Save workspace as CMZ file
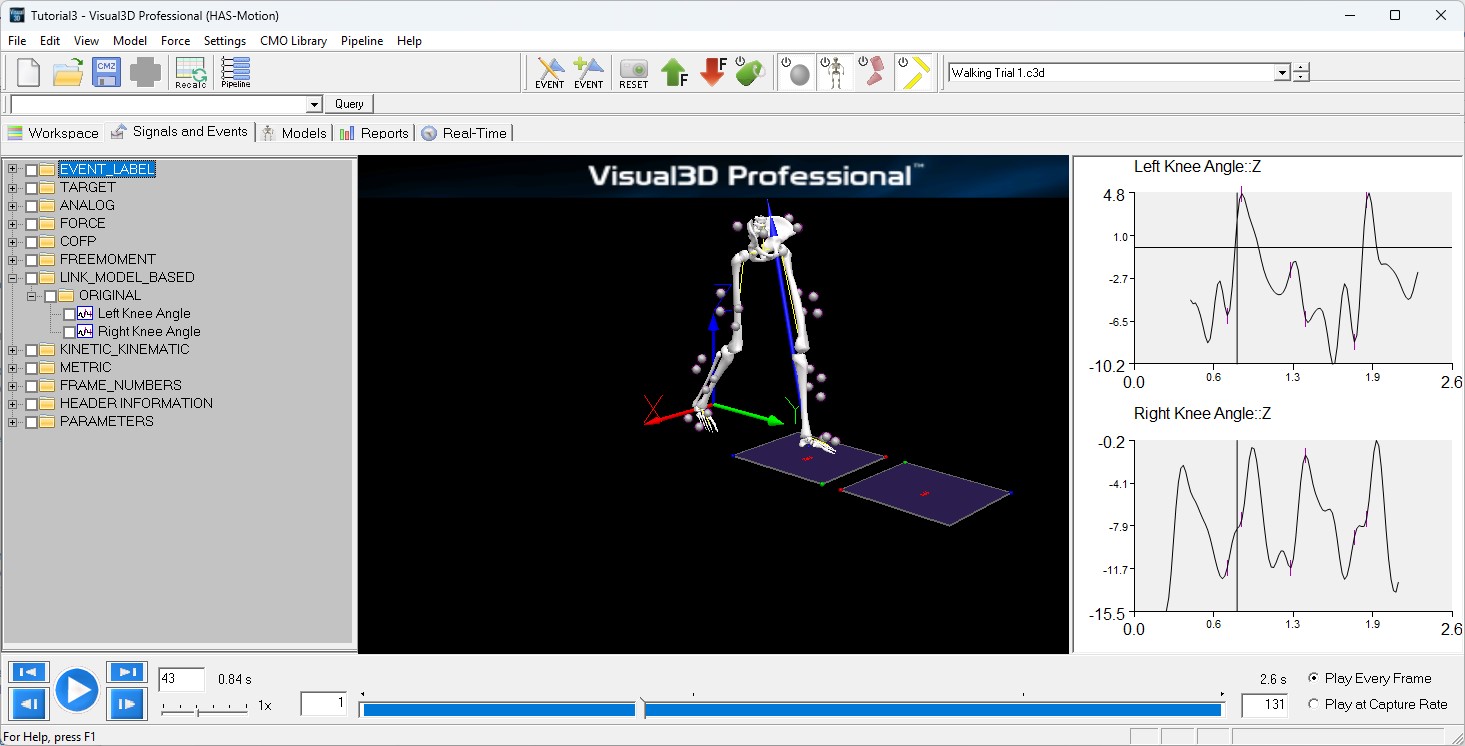 point(106,73)
